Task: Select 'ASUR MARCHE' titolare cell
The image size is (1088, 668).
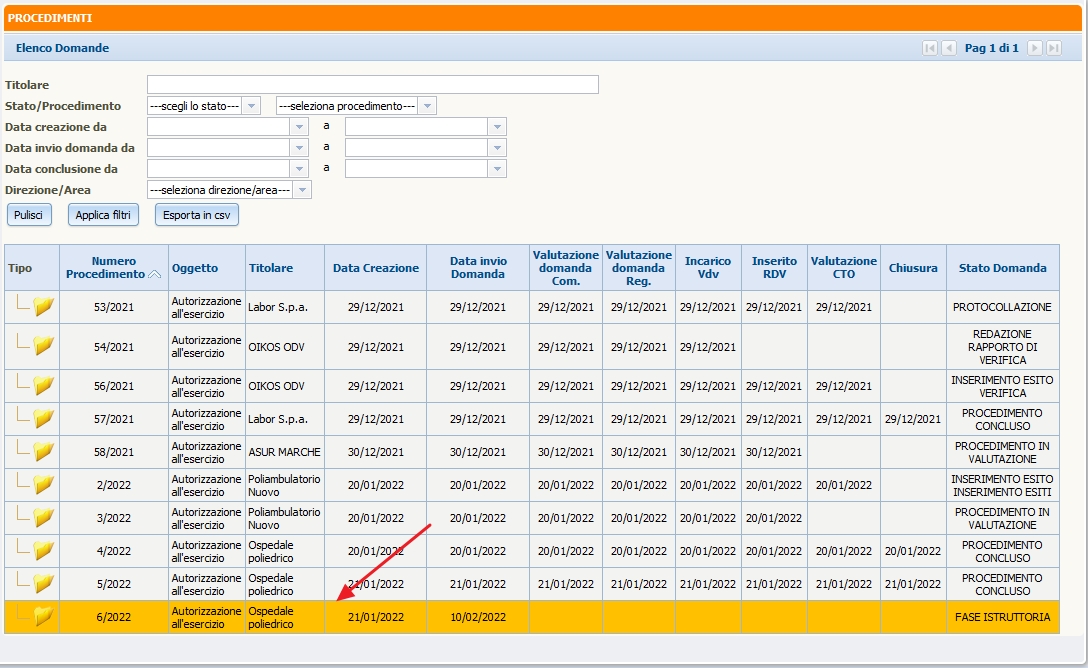Action: point(284,452)
